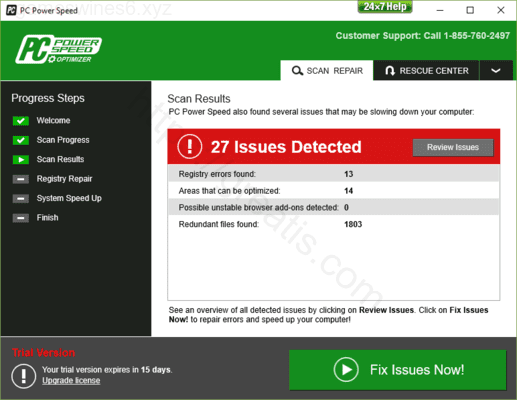Click the green arrow beside Scan Results step
The height and width of the screenshot is (400, 517).
[x=21, y=160]
